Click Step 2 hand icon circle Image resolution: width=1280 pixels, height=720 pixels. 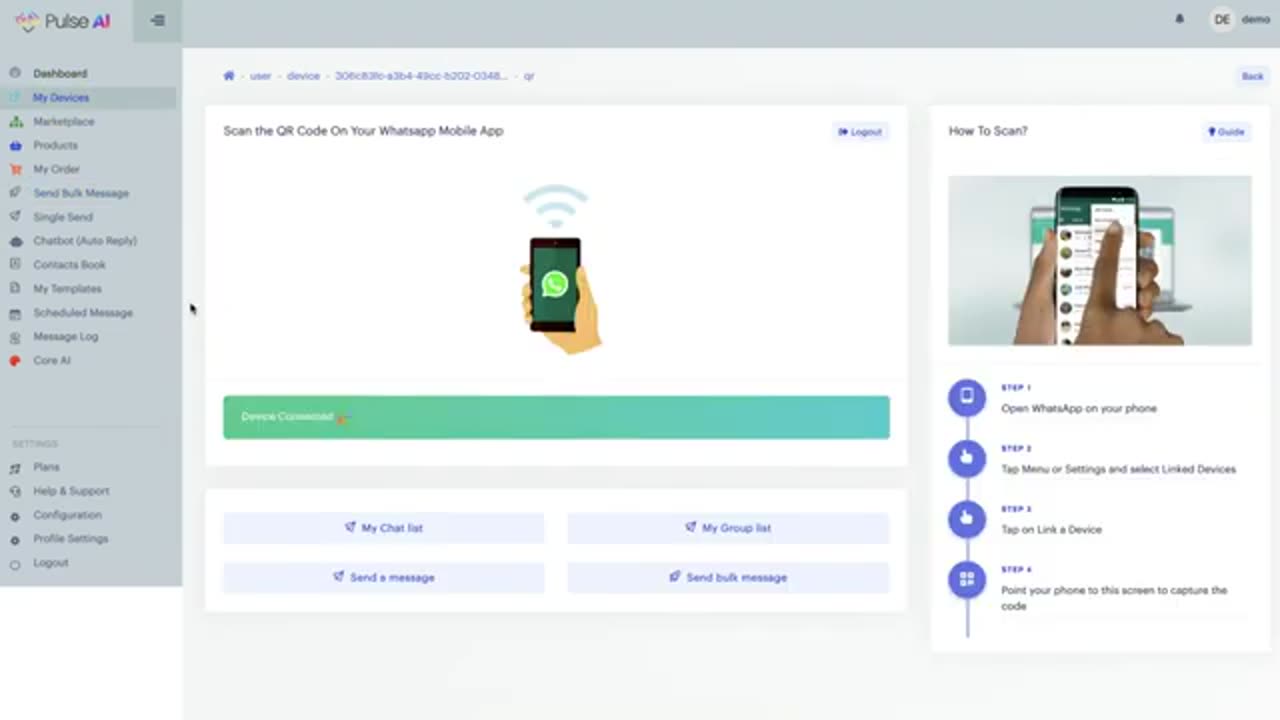[x=967, y=458]
